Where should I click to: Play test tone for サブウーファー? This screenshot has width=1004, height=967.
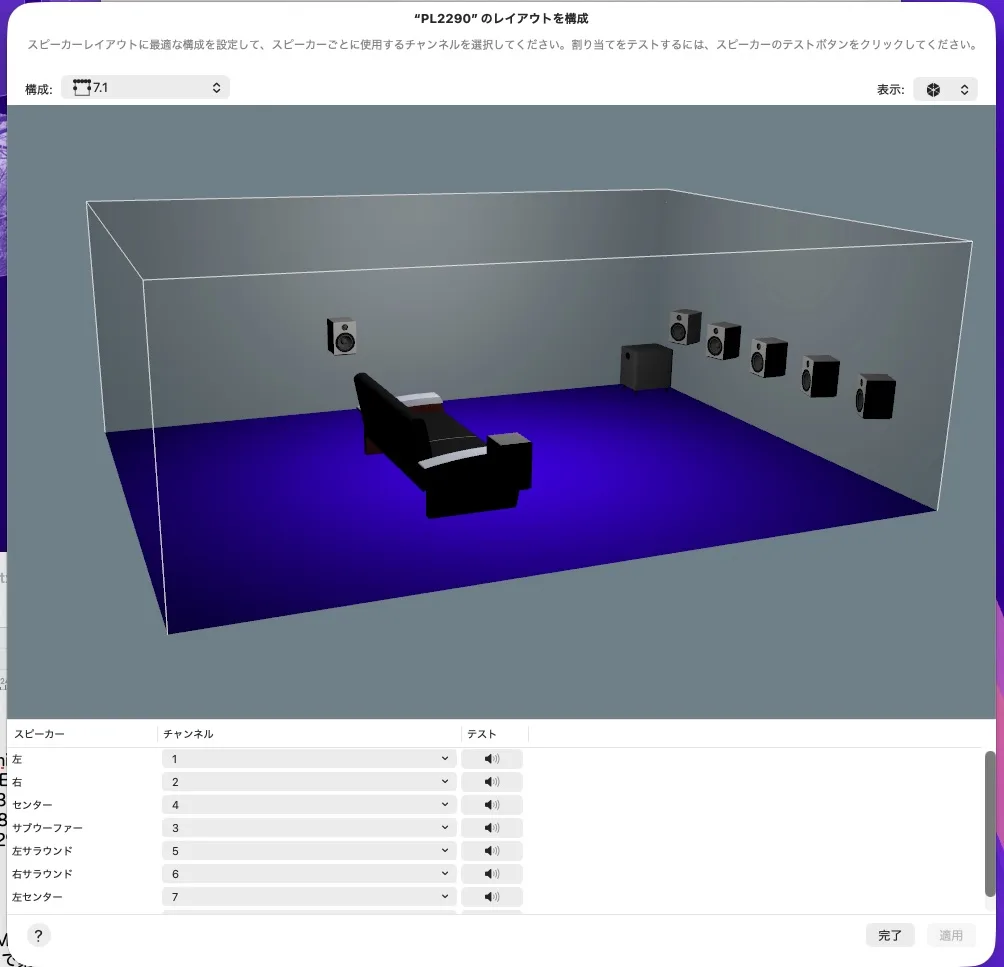[x=491, y=828]
